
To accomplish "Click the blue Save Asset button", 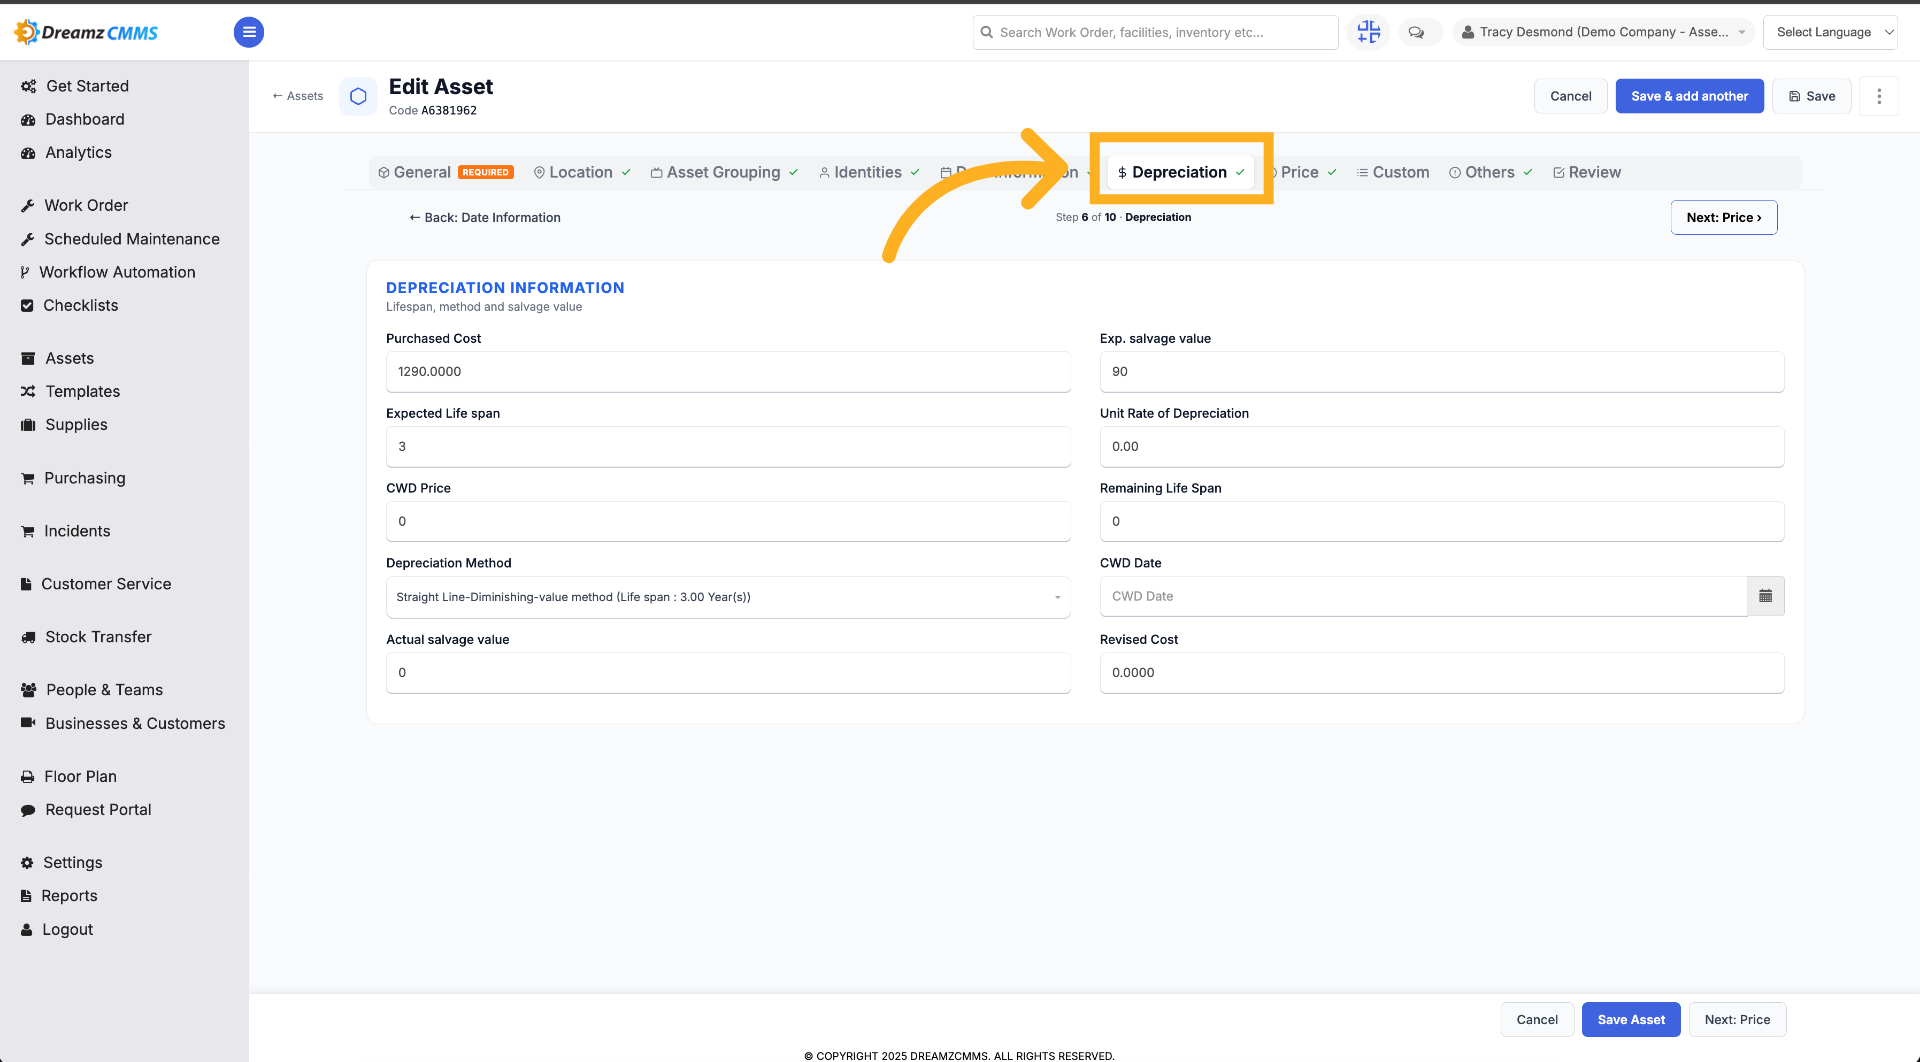I will (1631, 1019).
